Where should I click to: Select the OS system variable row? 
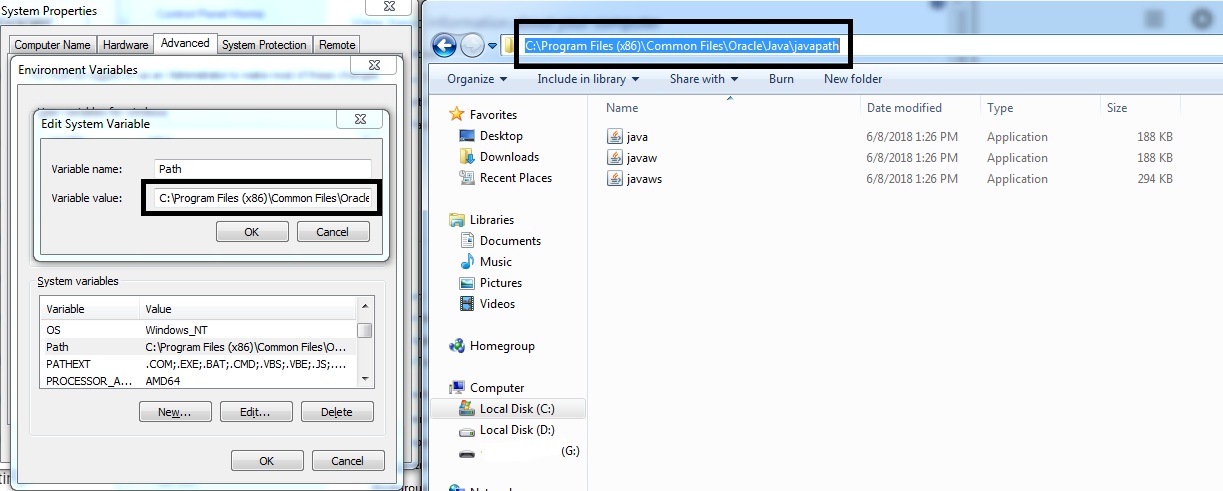(198, 330)
